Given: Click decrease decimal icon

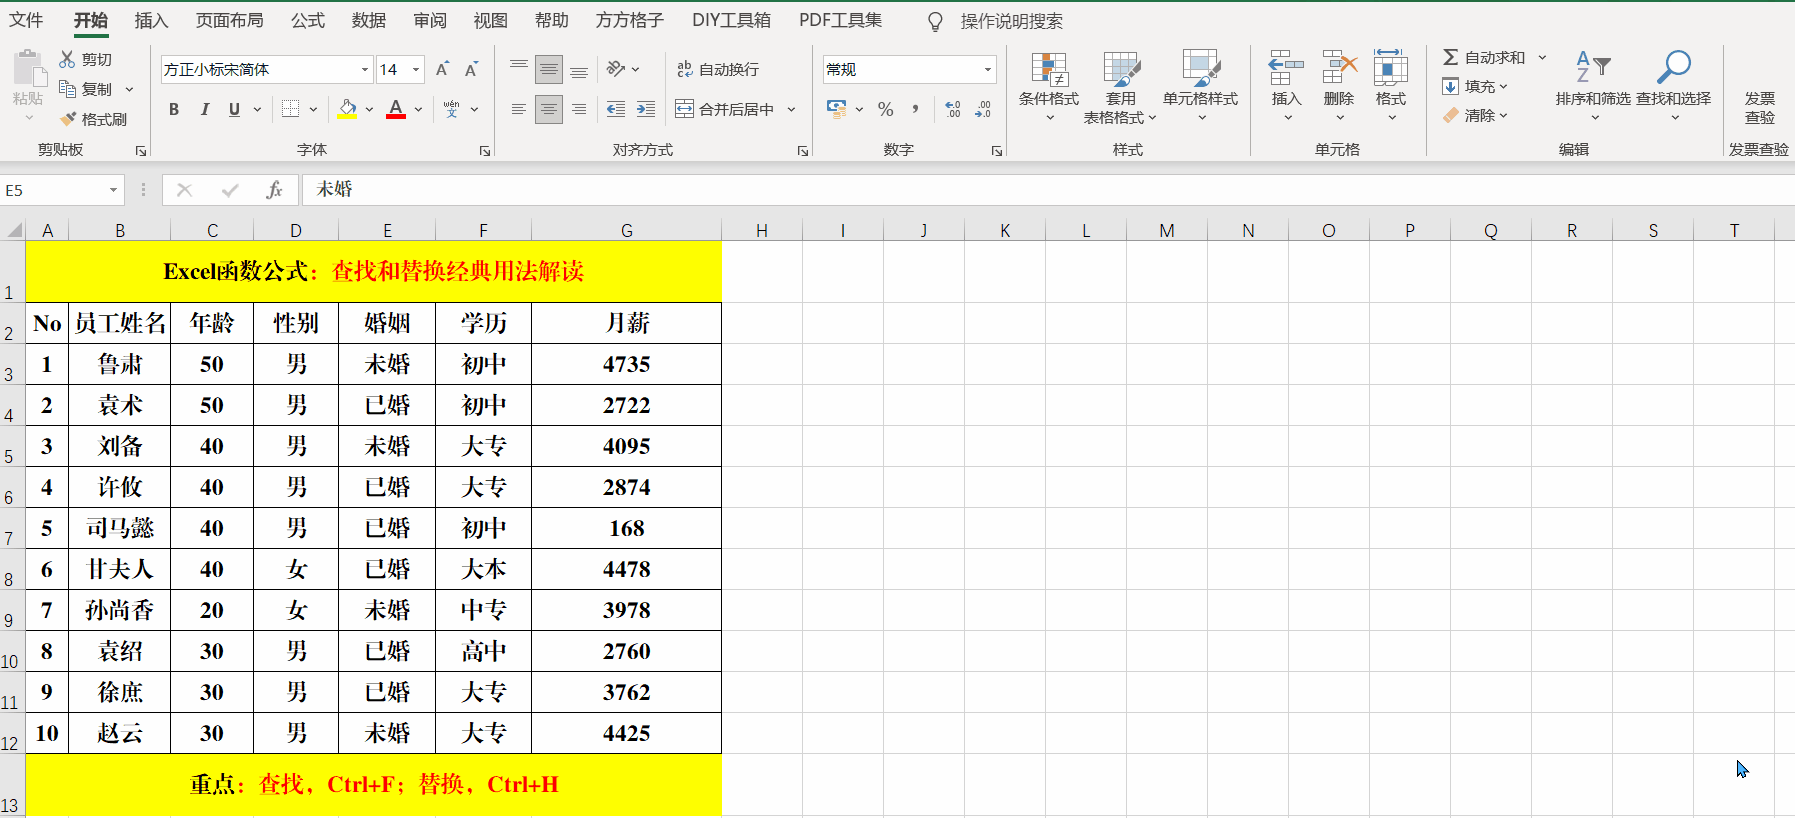Looking at the screenshot, I should (x=983, y=109).
